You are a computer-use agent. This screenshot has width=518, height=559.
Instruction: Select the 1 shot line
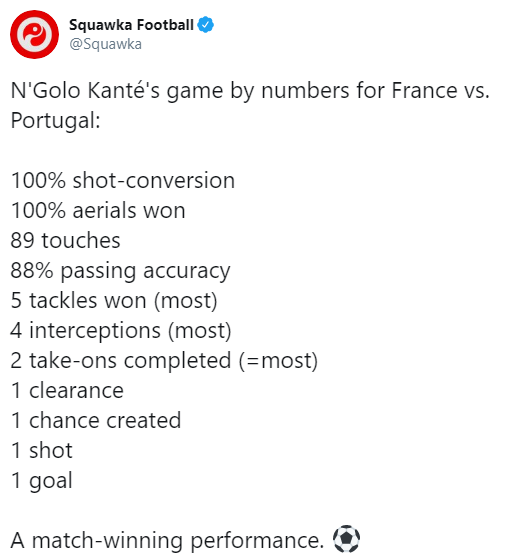point(42,450)
